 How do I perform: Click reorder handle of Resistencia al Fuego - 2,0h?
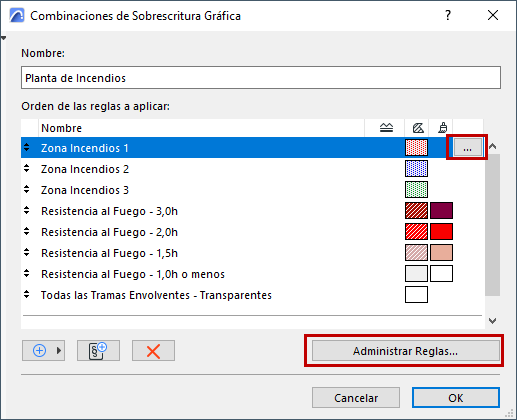27,231
